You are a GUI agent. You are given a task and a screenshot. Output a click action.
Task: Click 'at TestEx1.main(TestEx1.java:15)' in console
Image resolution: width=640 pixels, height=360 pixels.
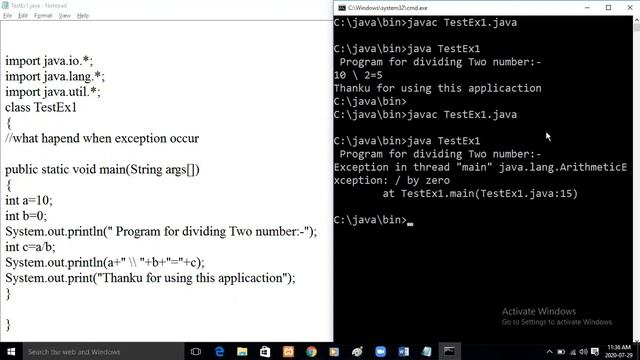(x=480, y=193)
